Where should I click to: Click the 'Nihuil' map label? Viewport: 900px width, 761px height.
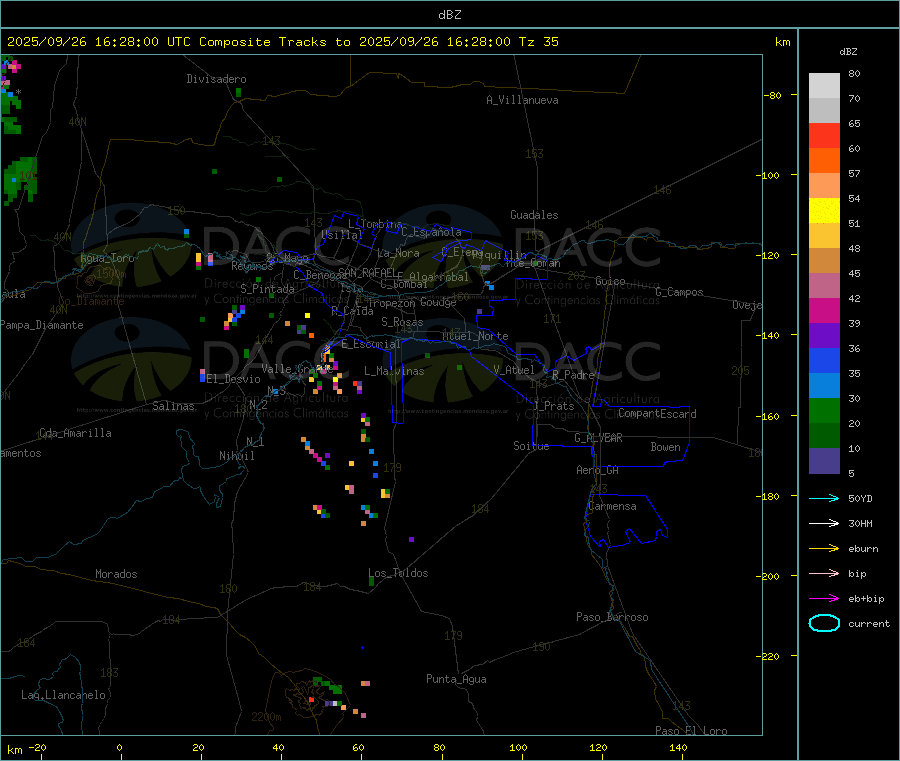click(x=237, y=456)
